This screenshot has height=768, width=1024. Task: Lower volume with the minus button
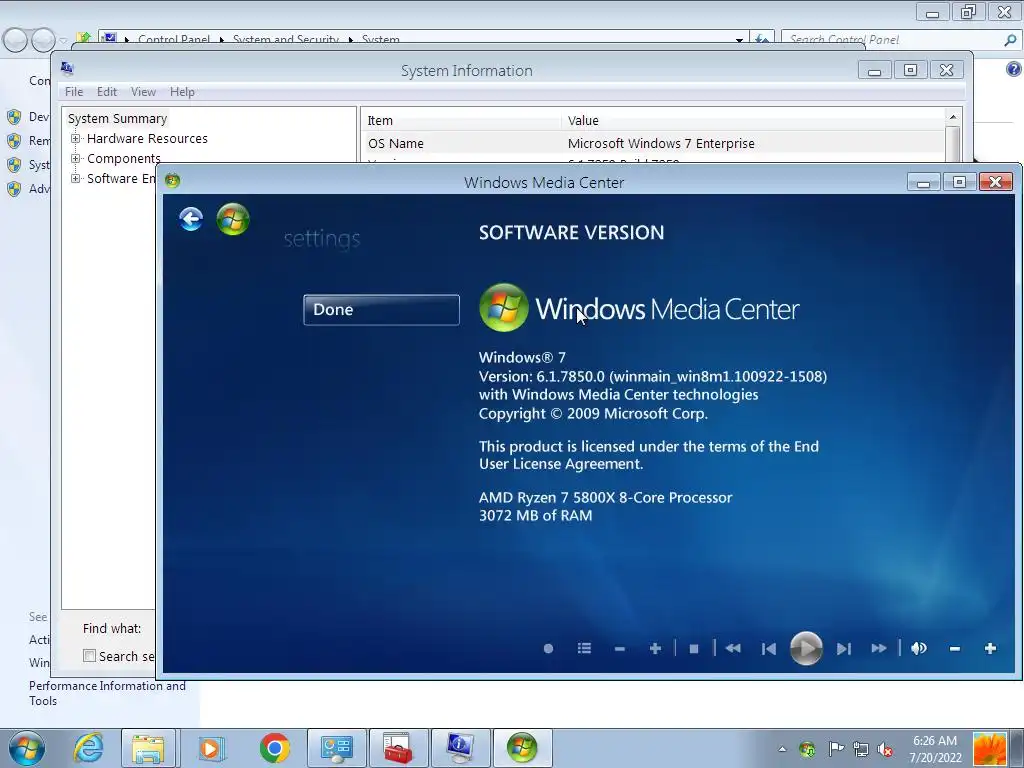tap(955, 648)
